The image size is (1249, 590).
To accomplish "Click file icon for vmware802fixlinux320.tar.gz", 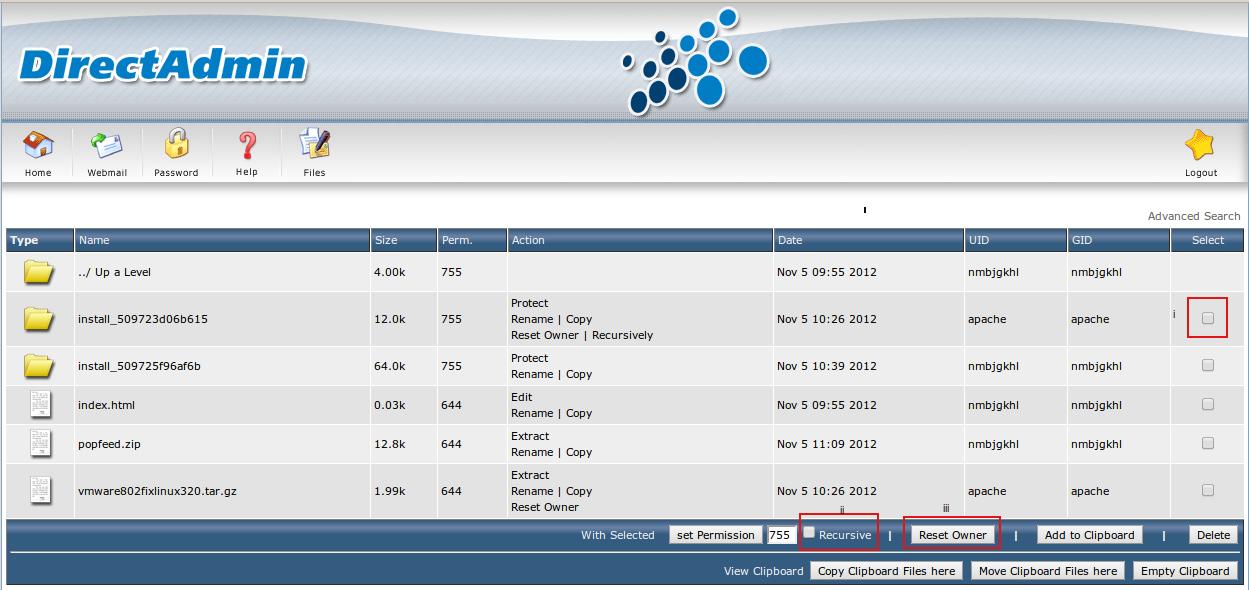I will (40, 491).
